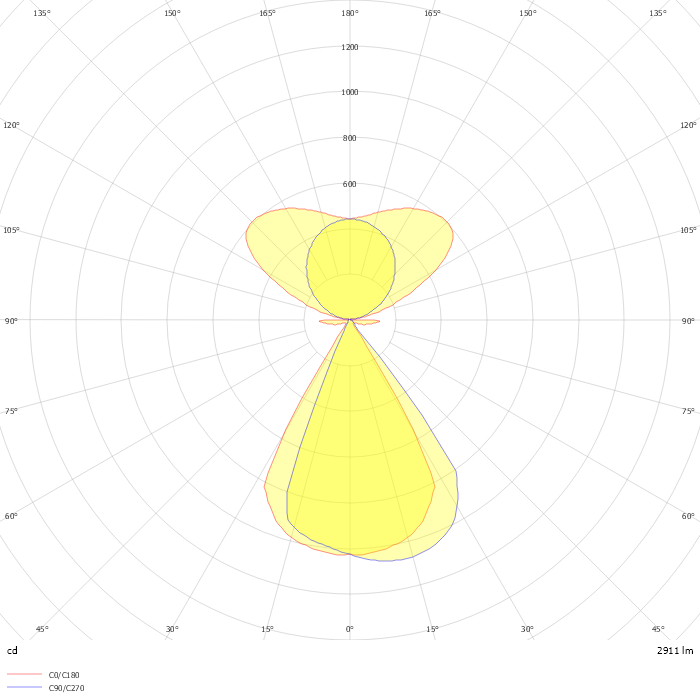Image resolution: width=700 pixels, height=700 pixels.
Task: Select the blue C90/C270 legend line swatch
Action: click(24, 688)
